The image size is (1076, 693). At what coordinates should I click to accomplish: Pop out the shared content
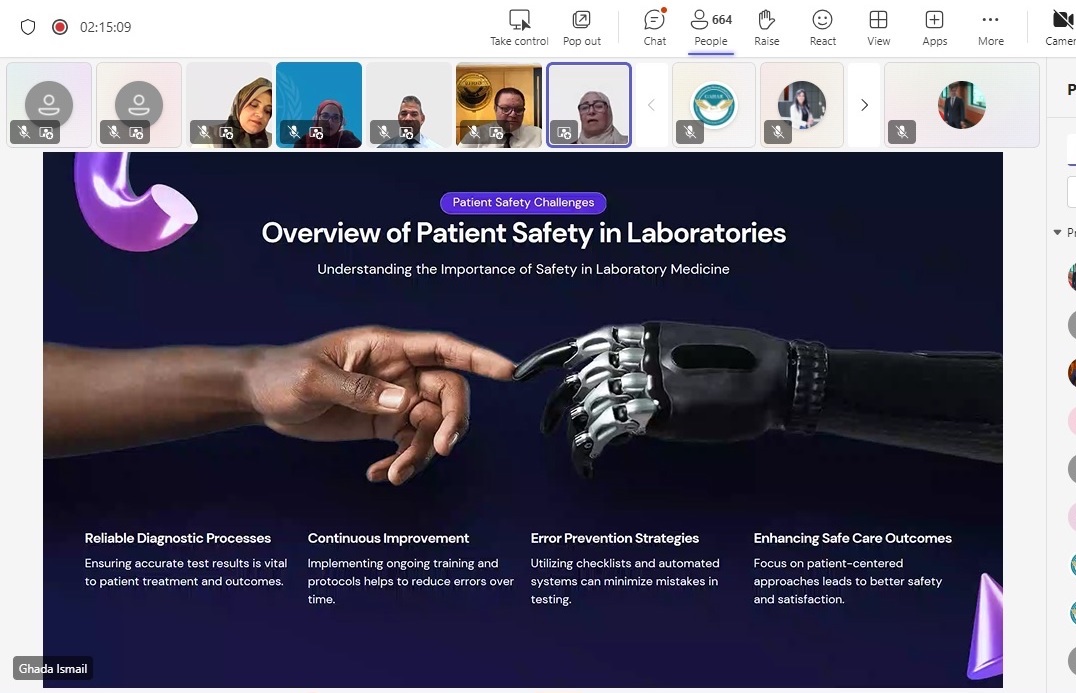581,27
